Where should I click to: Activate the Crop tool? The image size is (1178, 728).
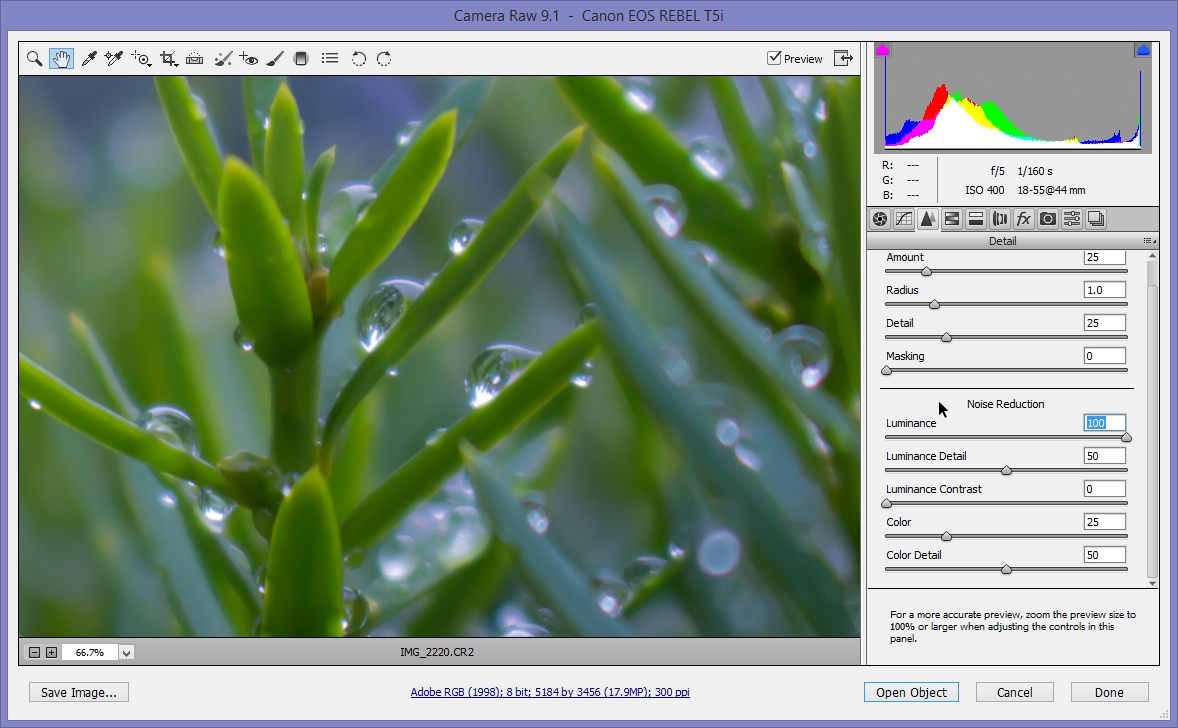click(x=168, y=58)
